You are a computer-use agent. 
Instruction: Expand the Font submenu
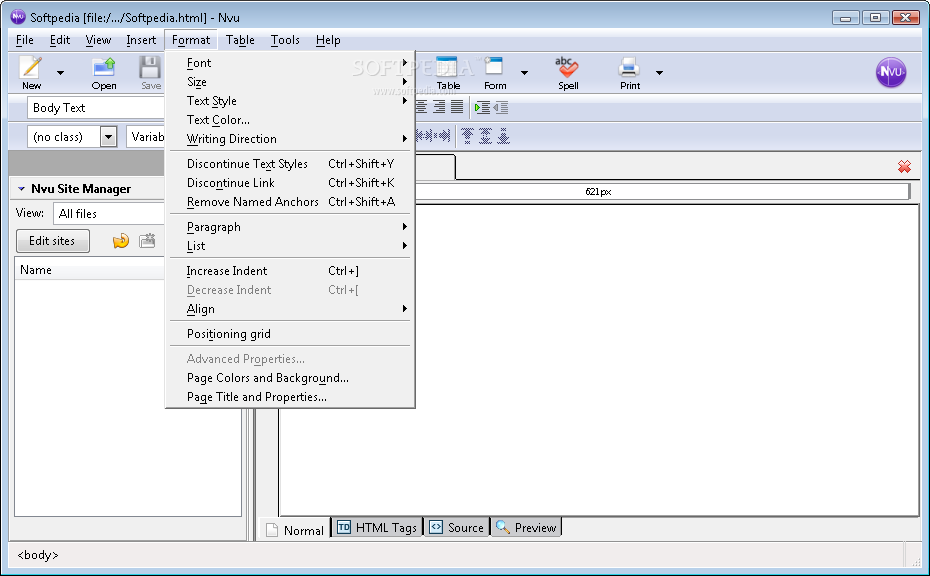pyautogui.click(x=290, y=63)
